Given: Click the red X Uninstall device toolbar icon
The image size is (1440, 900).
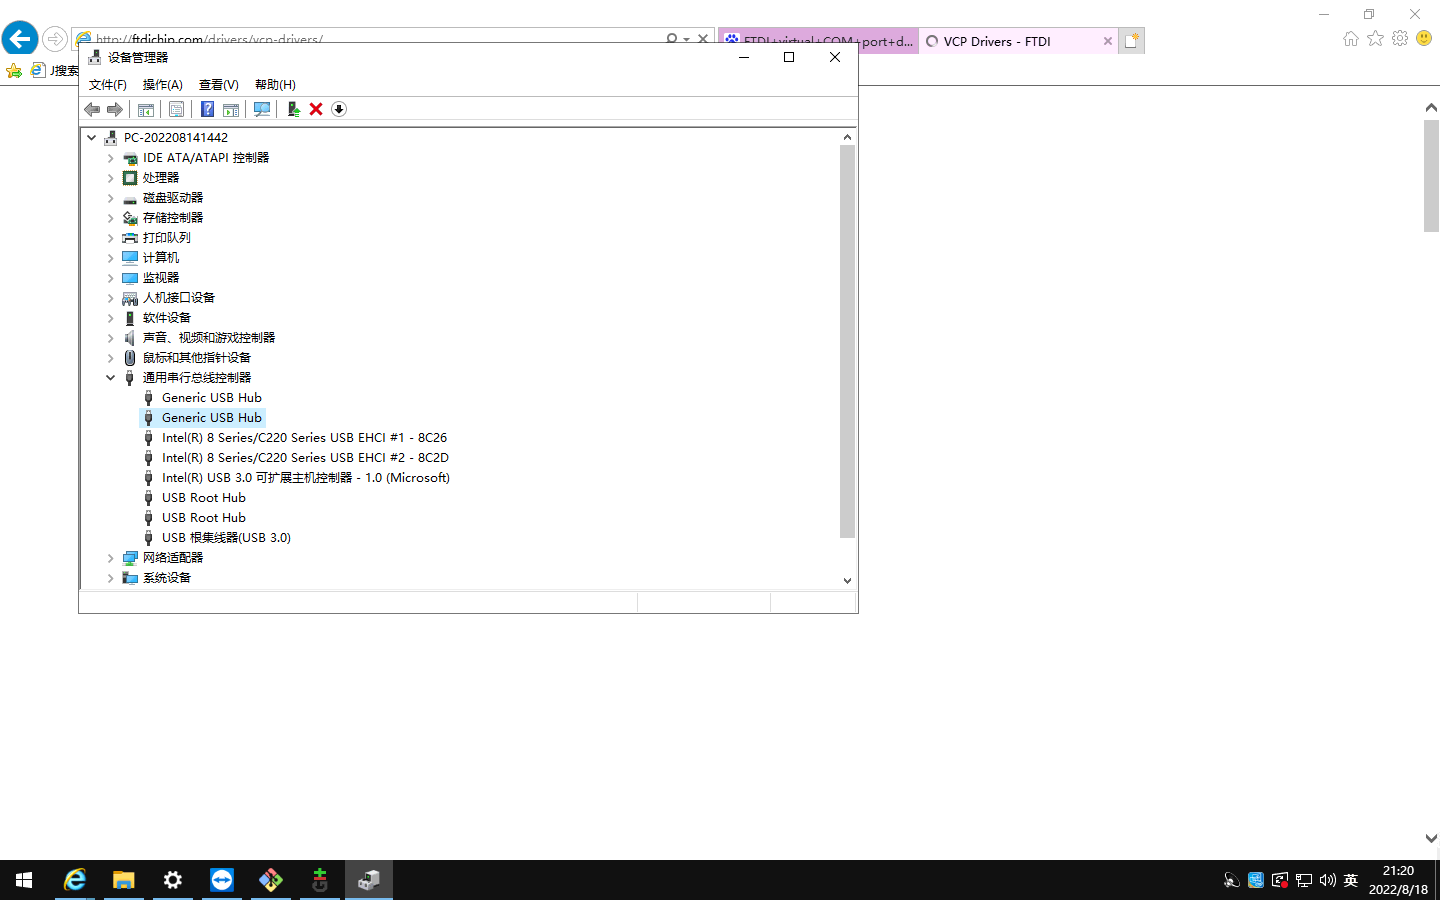Looking at the screenshot, I should click(x=316, y=109).
